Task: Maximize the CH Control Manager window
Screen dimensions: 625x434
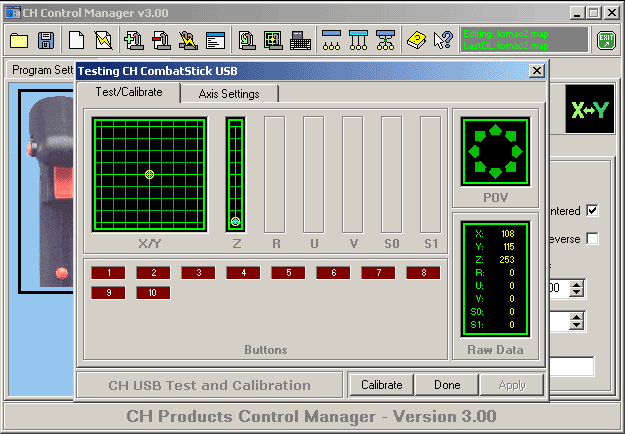Action: 594,13
